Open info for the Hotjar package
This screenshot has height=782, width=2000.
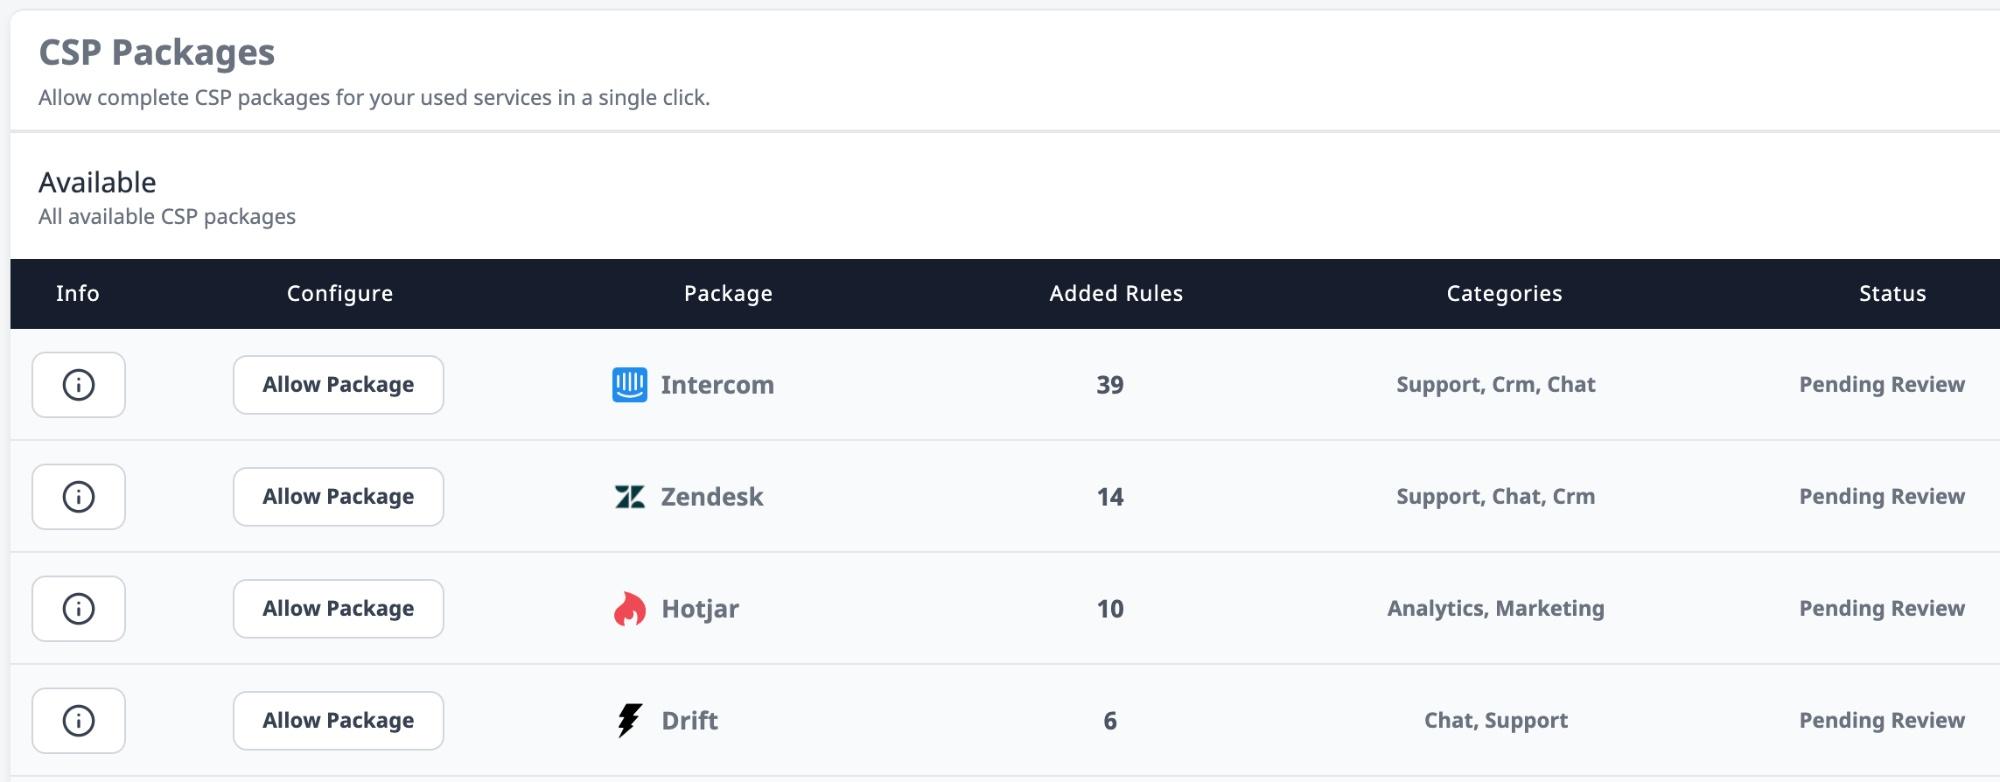78,609
